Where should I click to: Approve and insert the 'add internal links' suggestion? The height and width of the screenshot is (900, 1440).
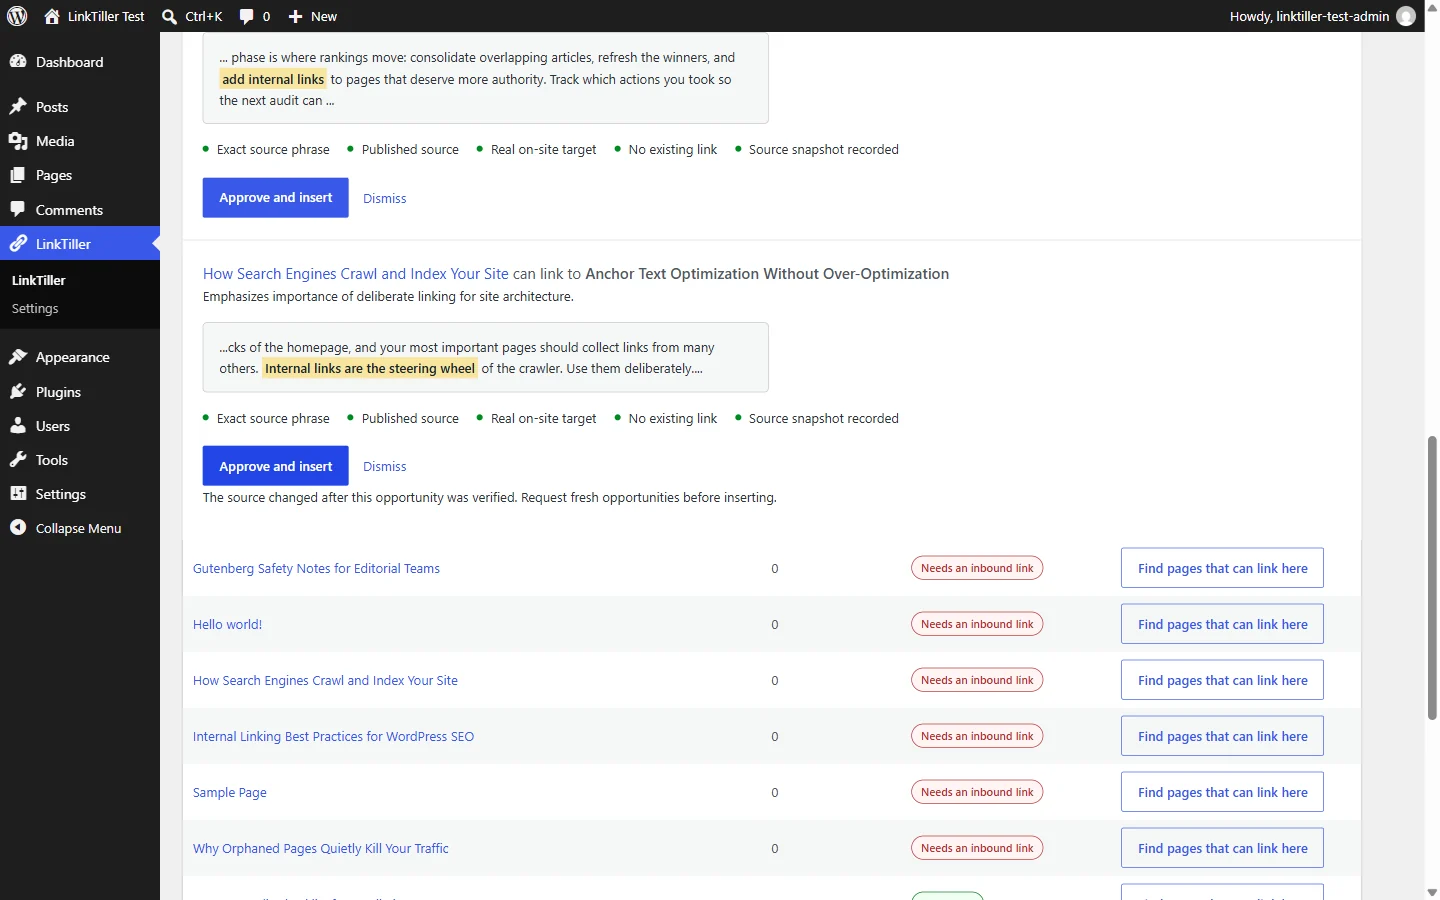point(276,198)
